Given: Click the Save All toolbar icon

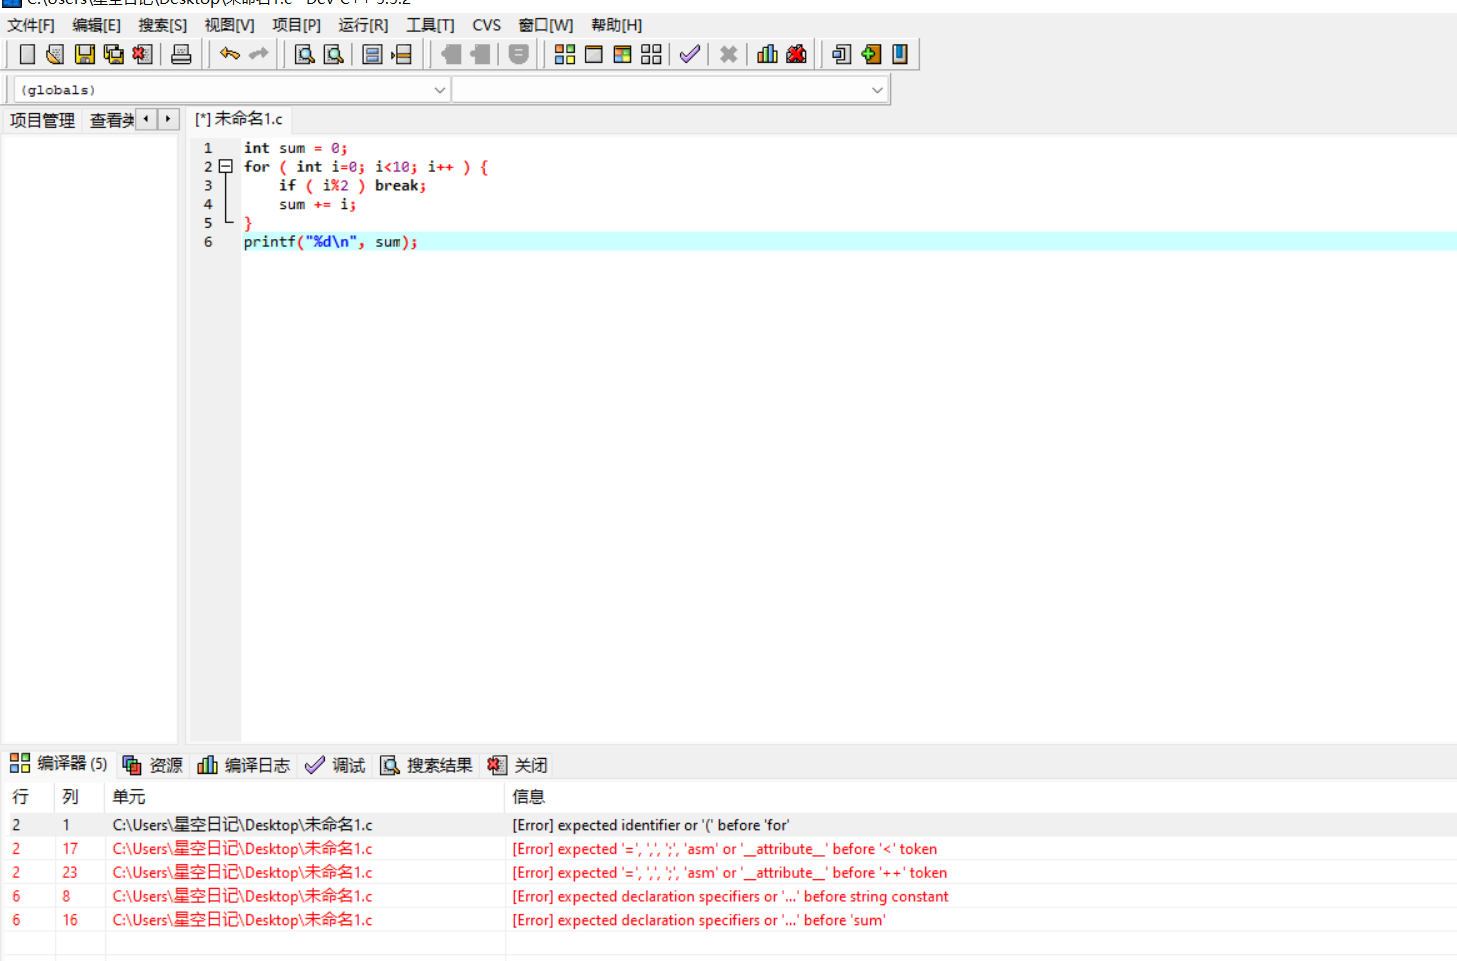Looking at the screenshot, I should point(114,54).
